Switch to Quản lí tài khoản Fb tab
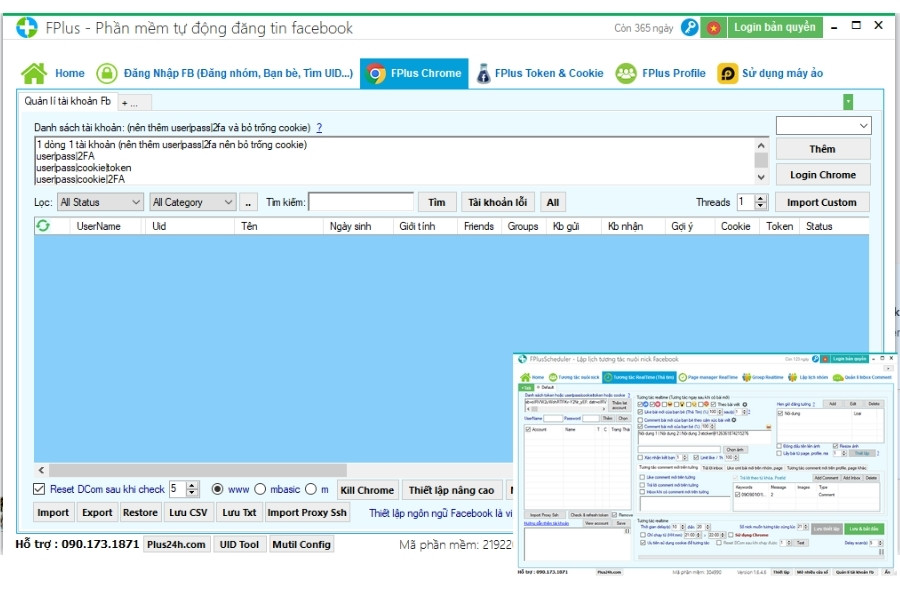900x600 pixels. tap(68, 101)
